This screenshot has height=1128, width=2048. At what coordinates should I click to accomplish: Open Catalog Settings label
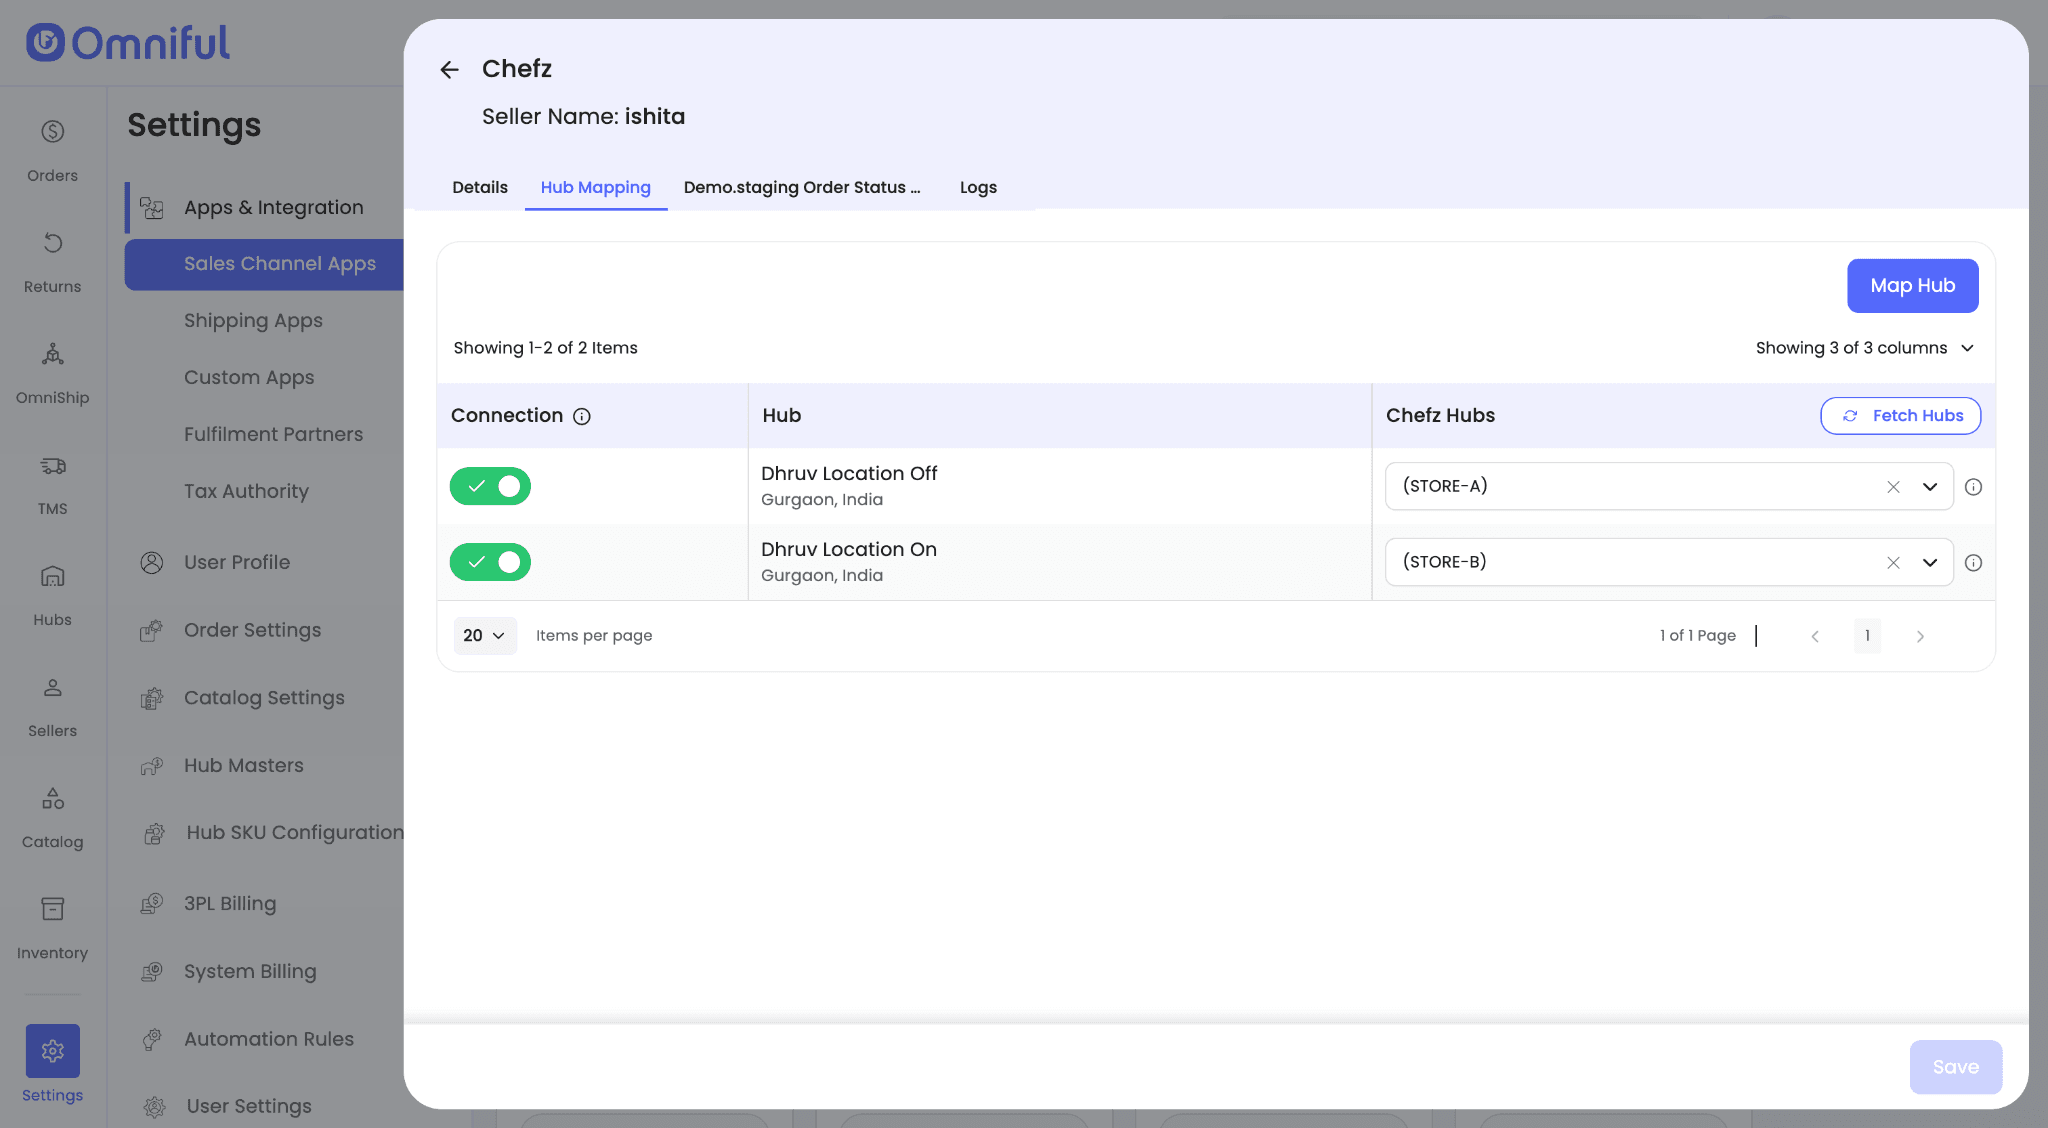pos(264,698)
